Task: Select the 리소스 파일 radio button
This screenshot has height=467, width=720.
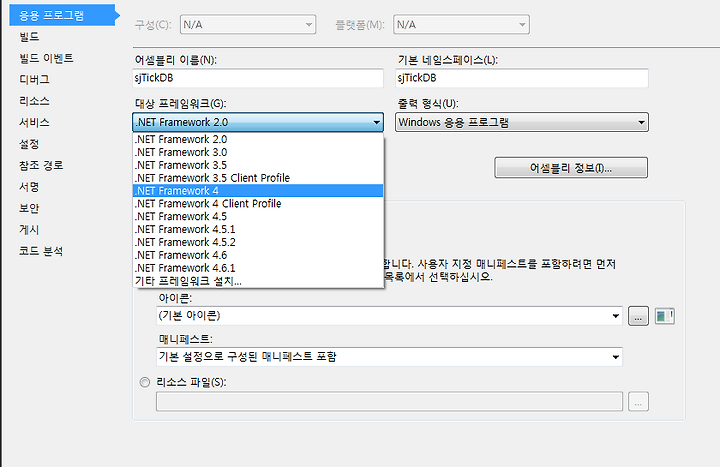Action: pos(145,382)
